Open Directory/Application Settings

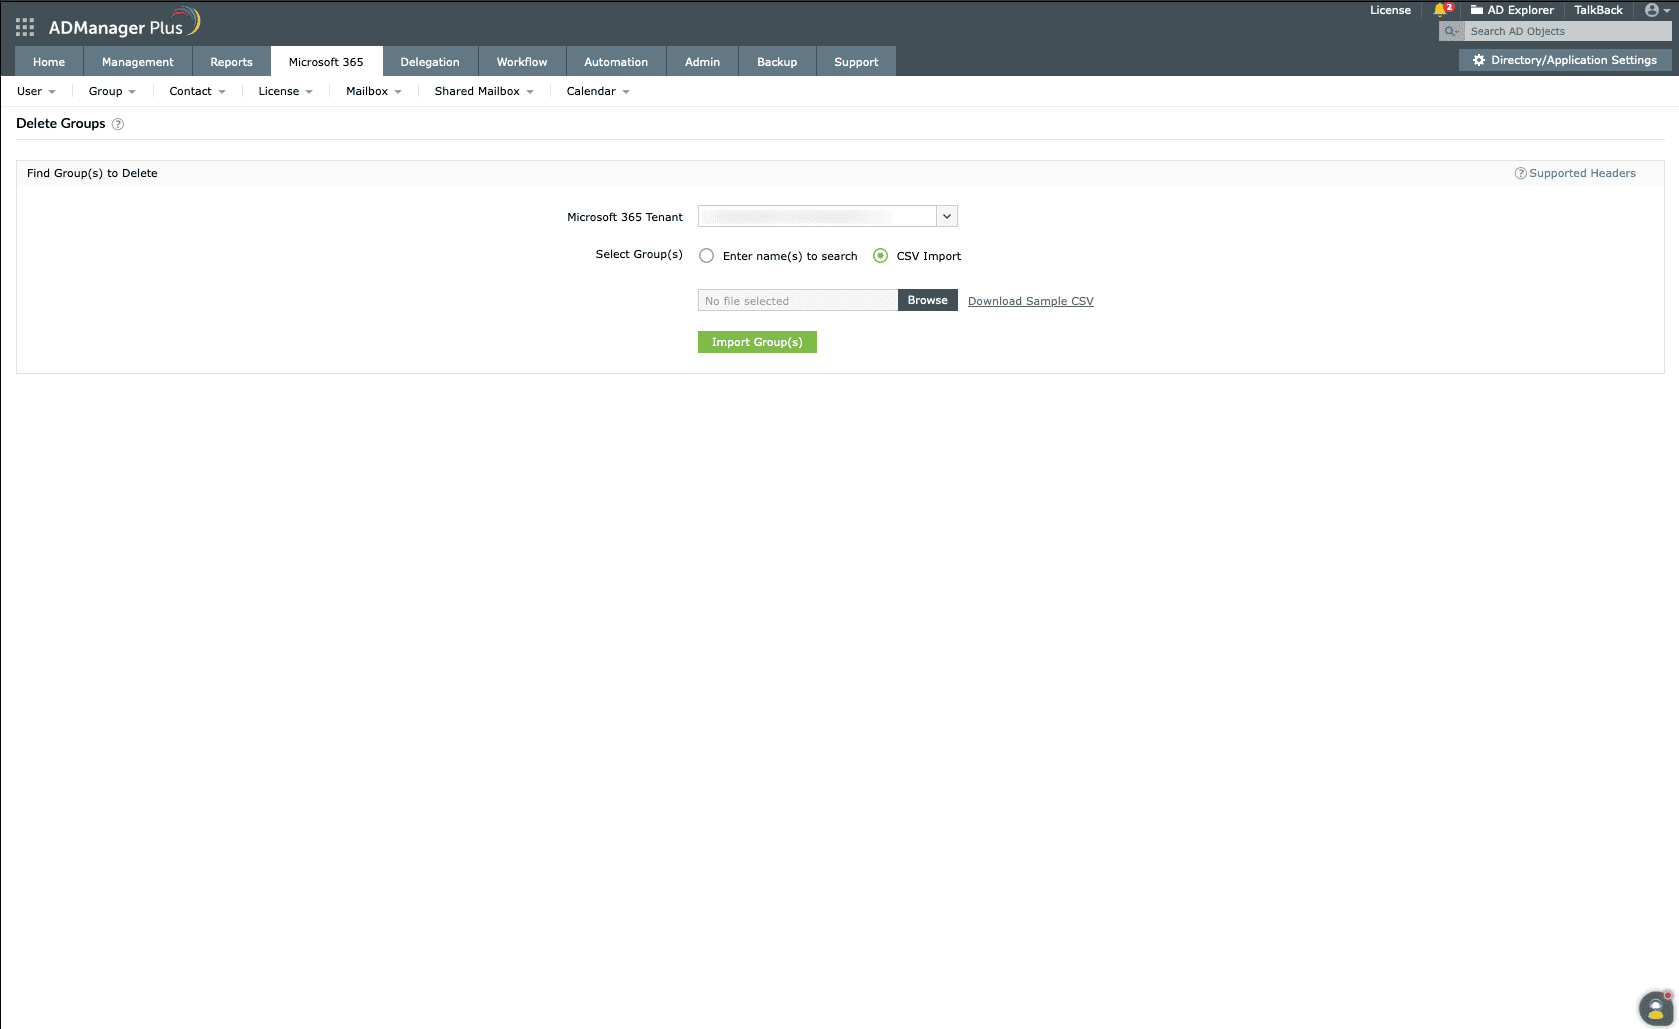coord(1565,61)
